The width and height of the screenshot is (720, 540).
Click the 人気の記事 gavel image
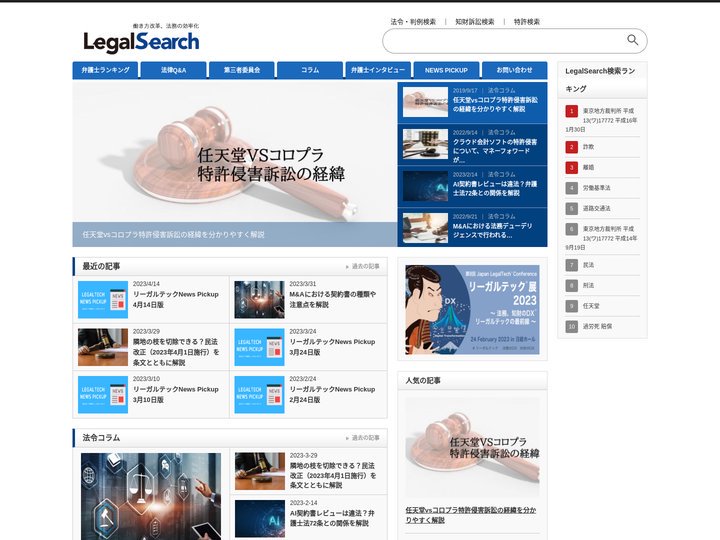coord(472,447)
